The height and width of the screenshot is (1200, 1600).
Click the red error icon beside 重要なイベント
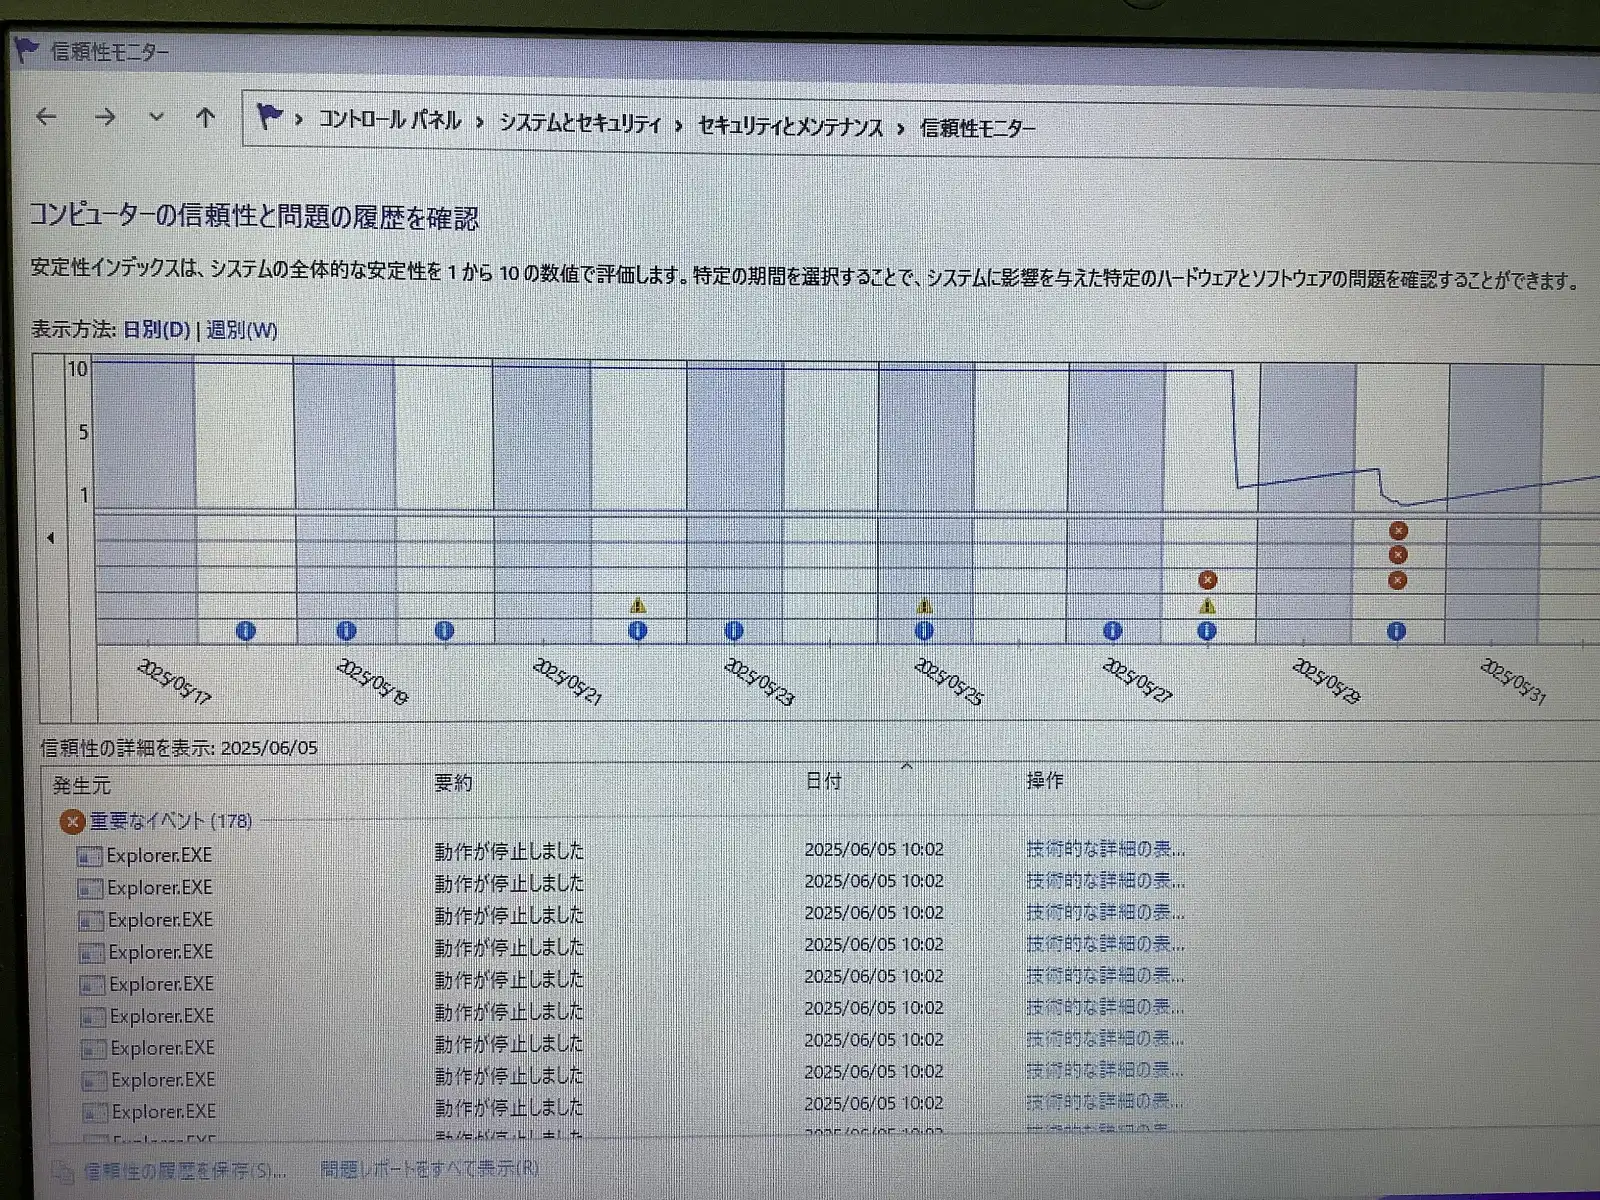[71, 822]
